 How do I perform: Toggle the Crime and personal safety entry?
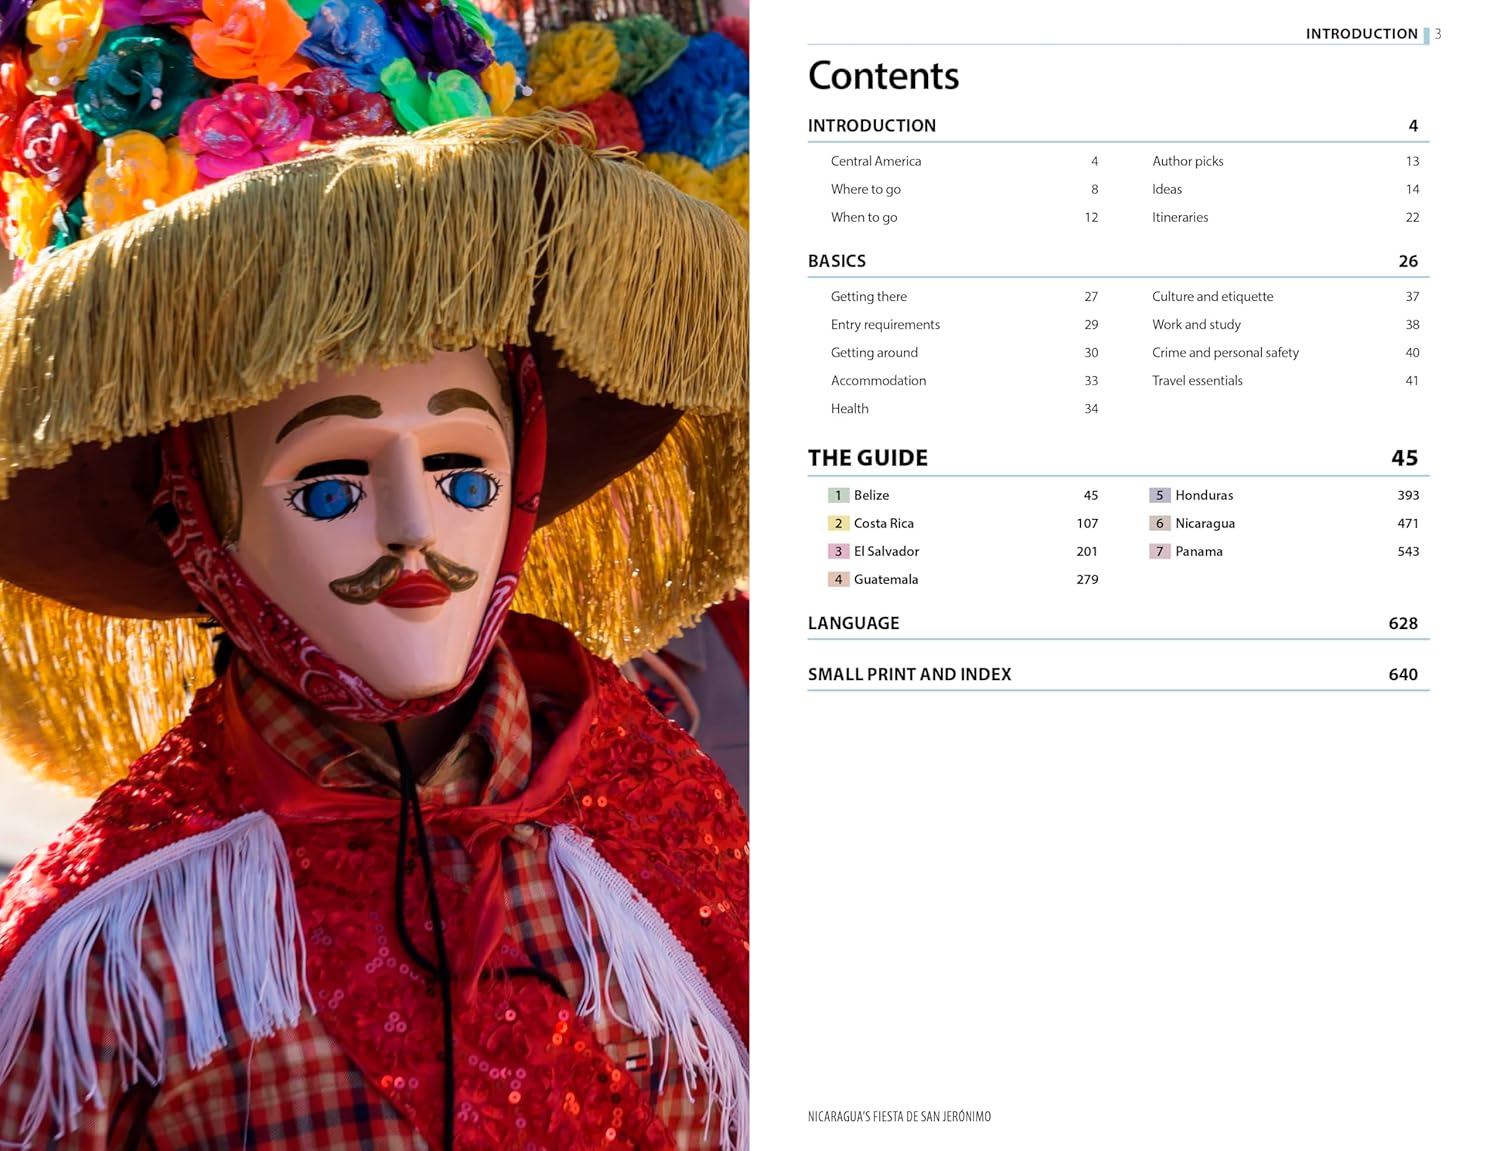(x=1225, y=352)
